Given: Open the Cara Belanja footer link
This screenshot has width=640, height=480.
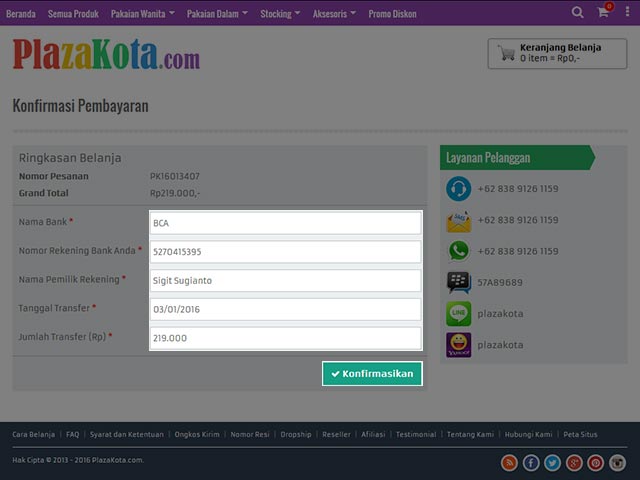Looking at the screenshot, I should (33, 435).
